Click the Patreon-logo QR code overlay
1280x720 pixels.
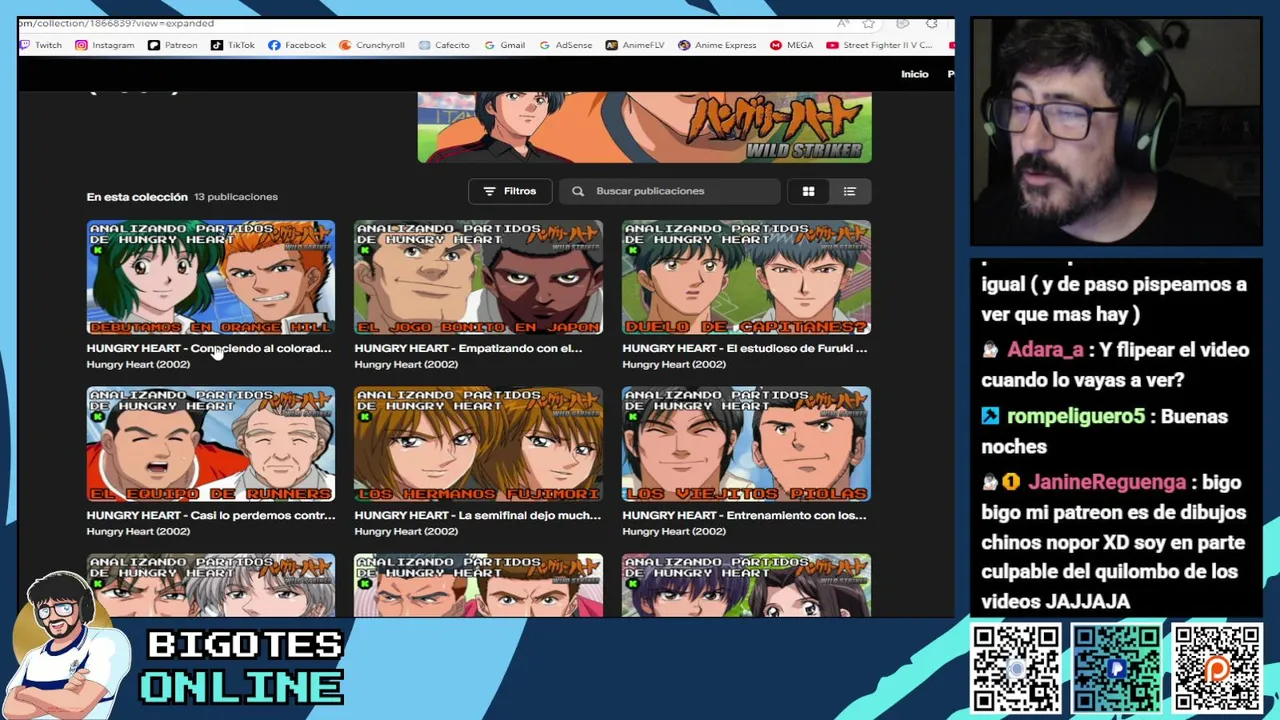pos(1217,668)
